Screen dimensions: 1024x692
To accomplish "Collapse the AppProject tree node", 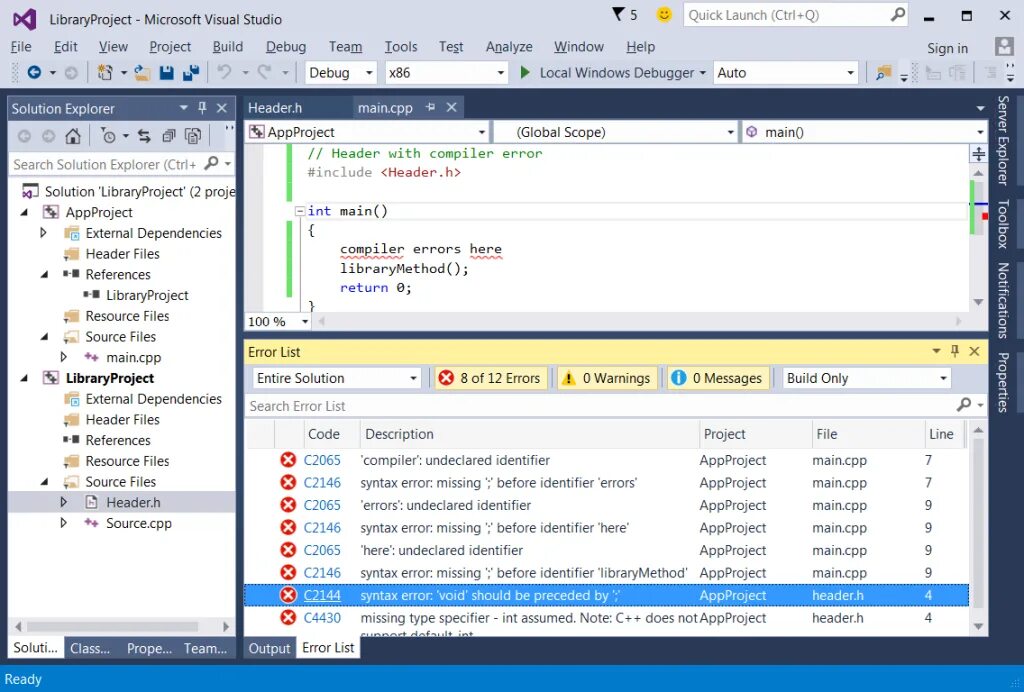I will click(x=24, y=212).
